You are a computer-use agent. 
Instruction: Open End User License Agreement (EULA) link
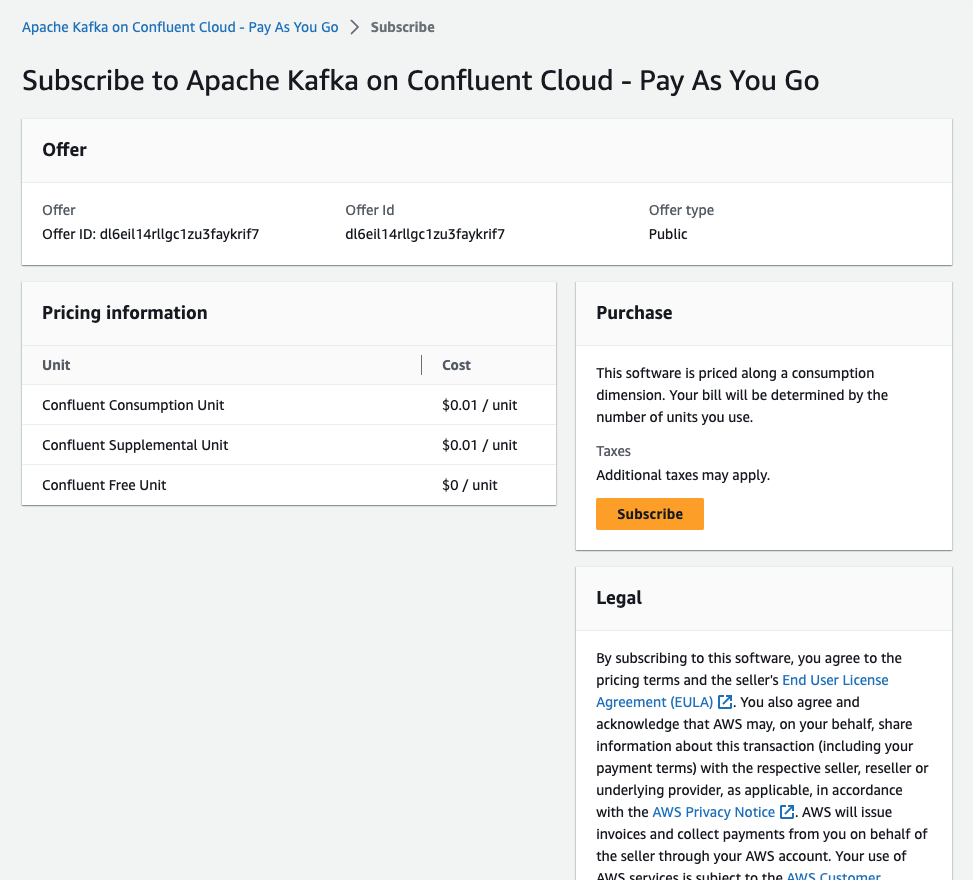tap(742, 691)
